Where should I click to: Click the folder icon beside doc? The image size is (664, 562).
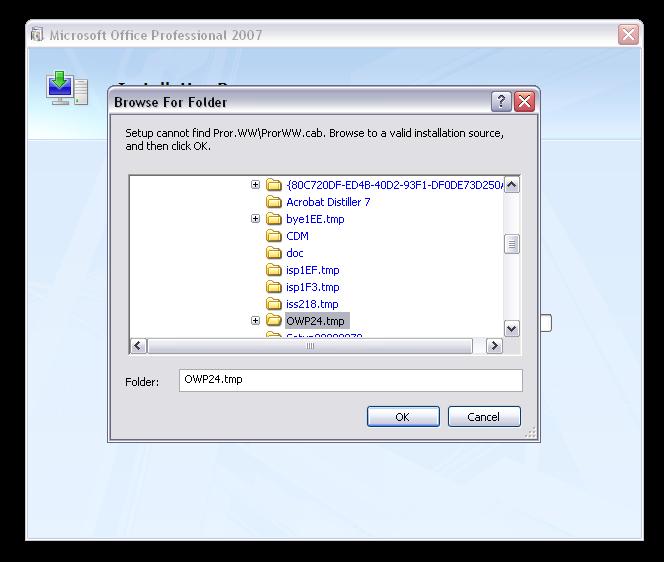tap(274, 253)
